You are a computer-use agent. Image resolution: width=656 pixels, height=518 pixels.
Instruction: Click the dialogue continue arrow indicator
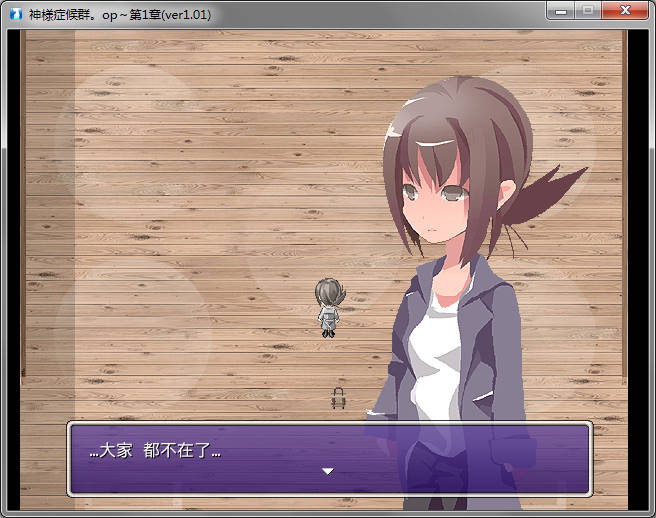point(328,471)
